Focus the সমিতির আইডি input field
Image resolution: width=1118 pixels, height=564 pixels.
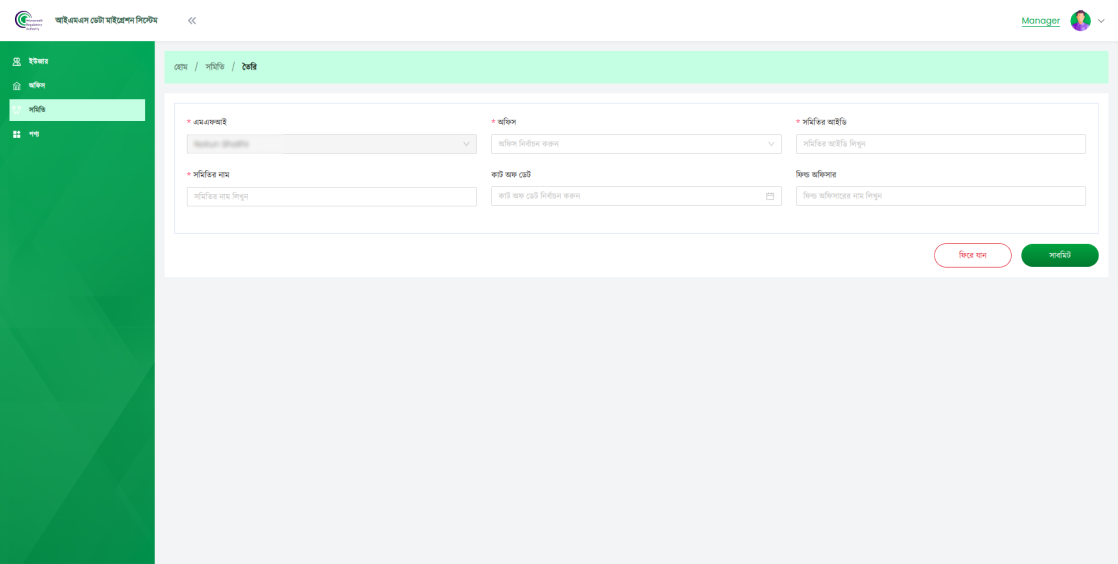(x=940, y=144)
